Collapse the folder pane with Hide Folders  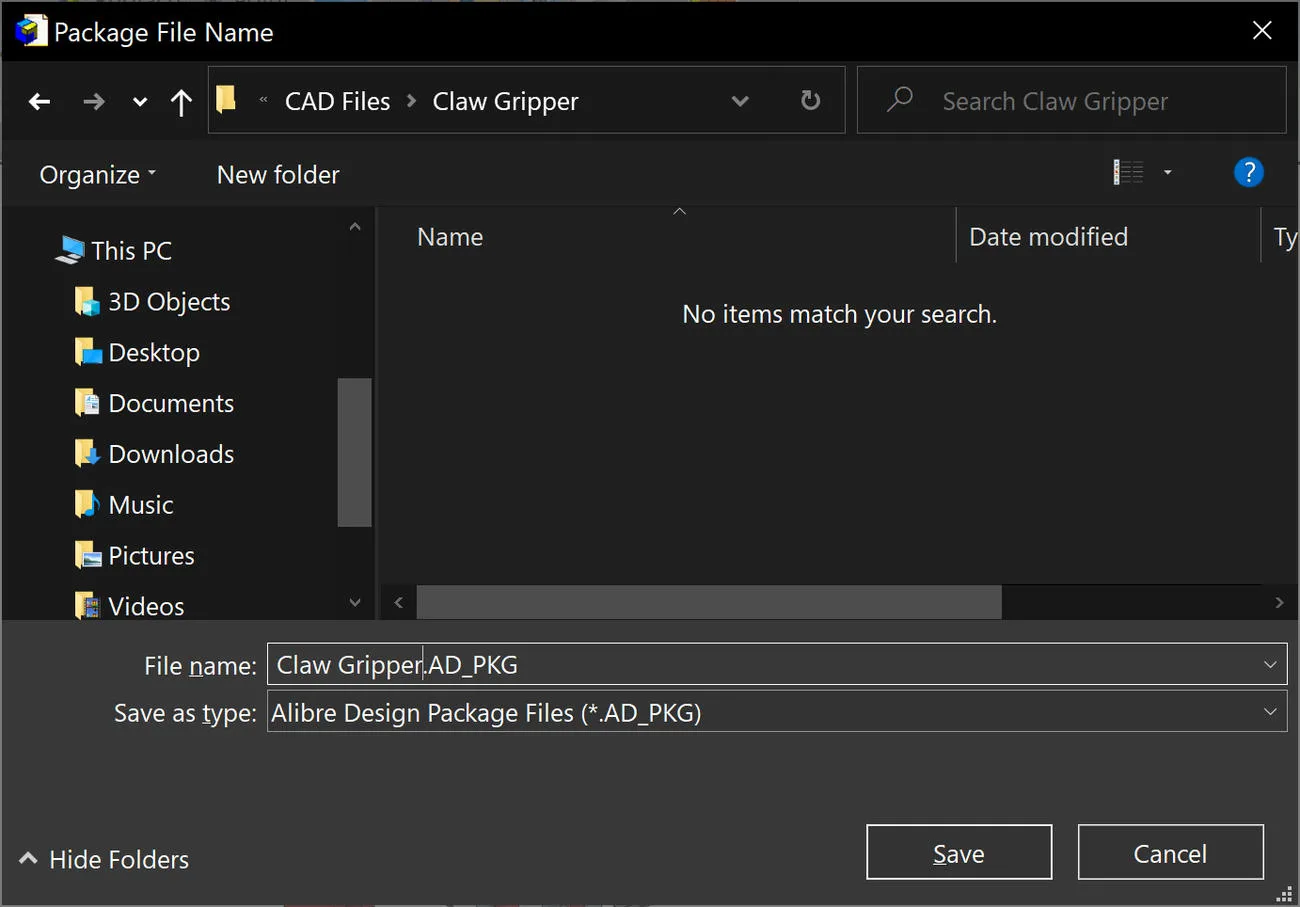[104, 859]
